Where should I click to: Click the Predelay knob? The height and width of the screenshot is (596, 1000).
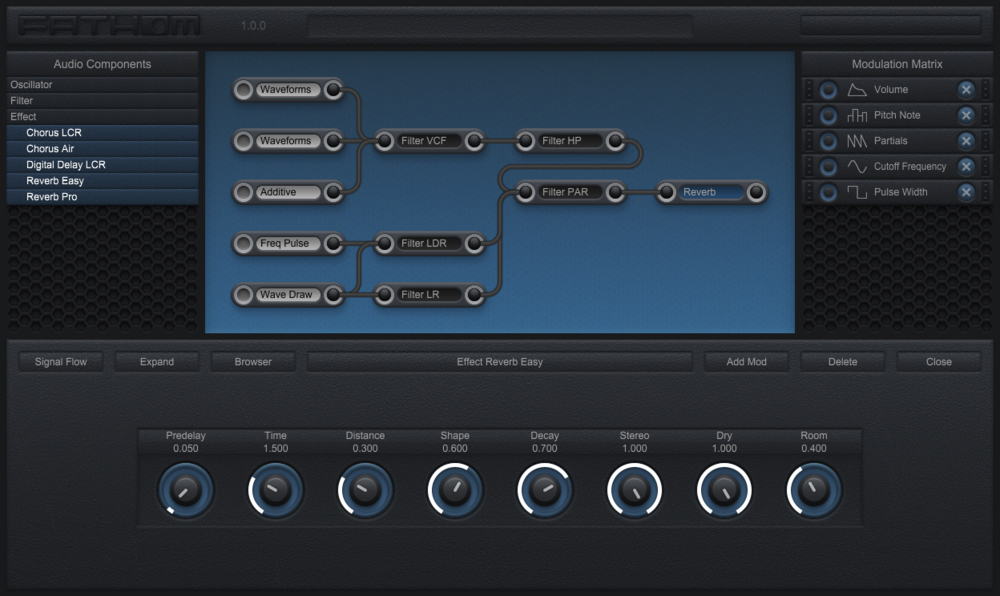(x=186, y=490)
